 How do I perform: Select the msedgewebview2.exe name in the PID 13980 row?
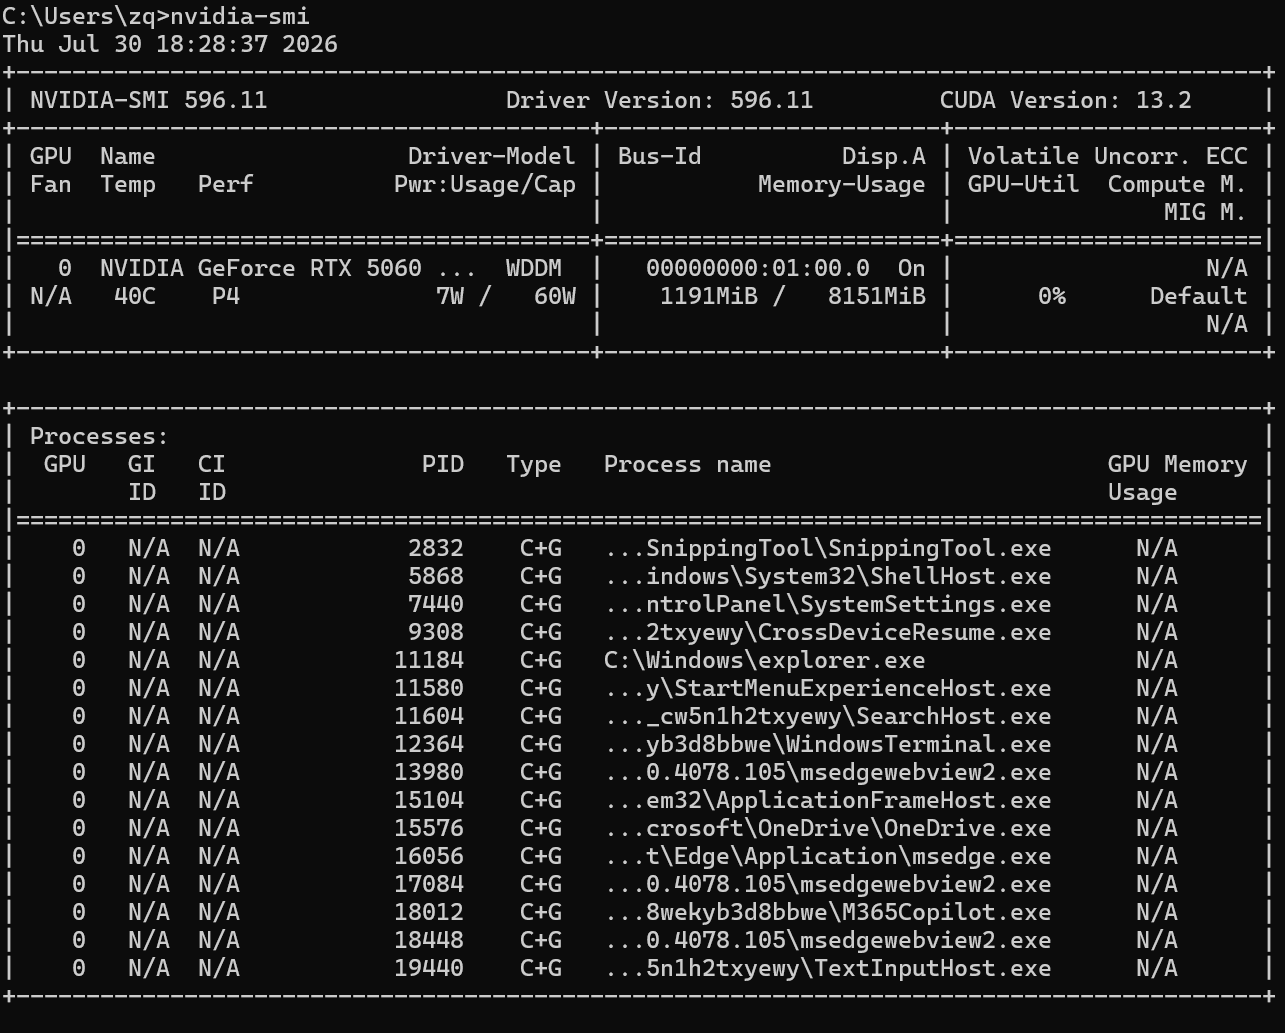tap(828, 772)
